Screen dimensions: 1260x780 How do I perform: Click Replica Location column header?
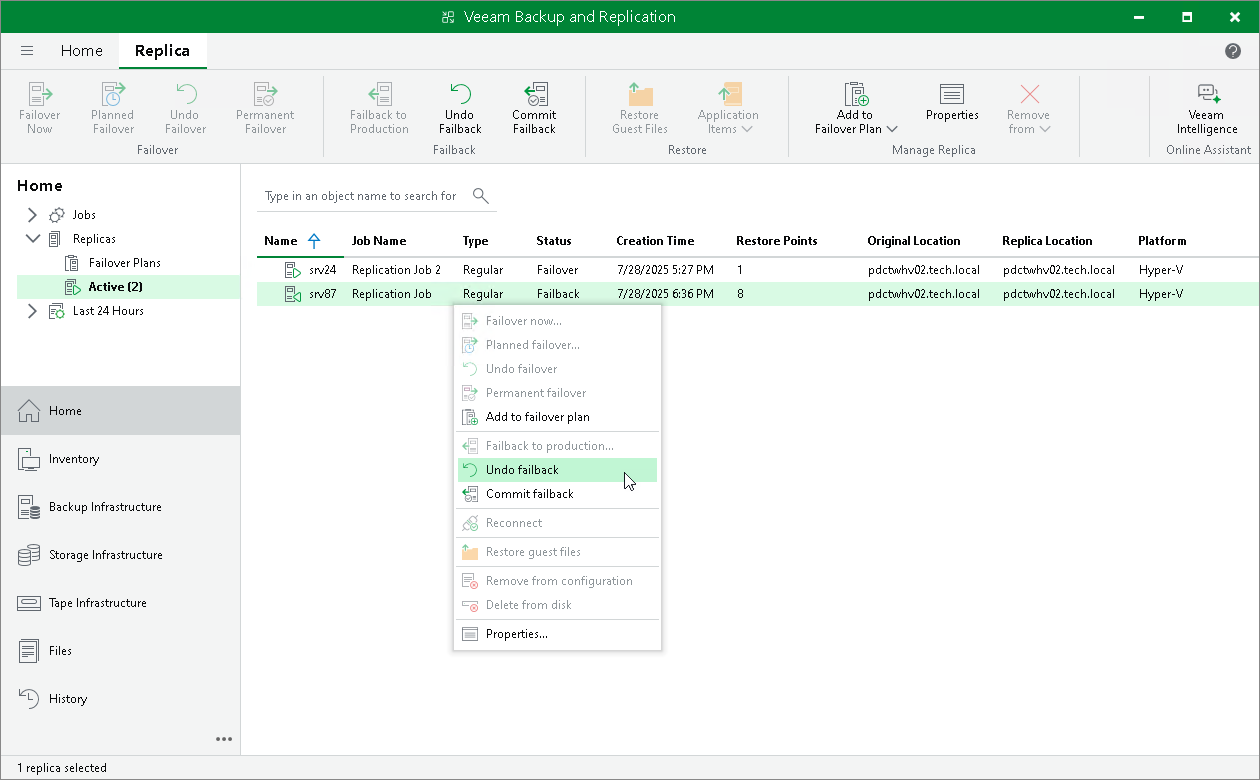1047,241
